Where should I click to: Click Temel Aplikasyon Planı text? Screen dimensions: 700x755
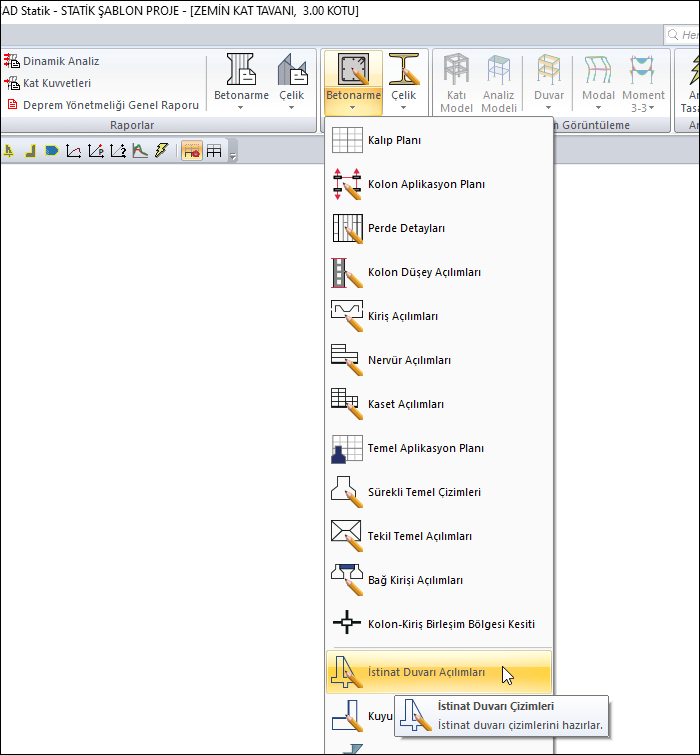[x=426, y=448]
